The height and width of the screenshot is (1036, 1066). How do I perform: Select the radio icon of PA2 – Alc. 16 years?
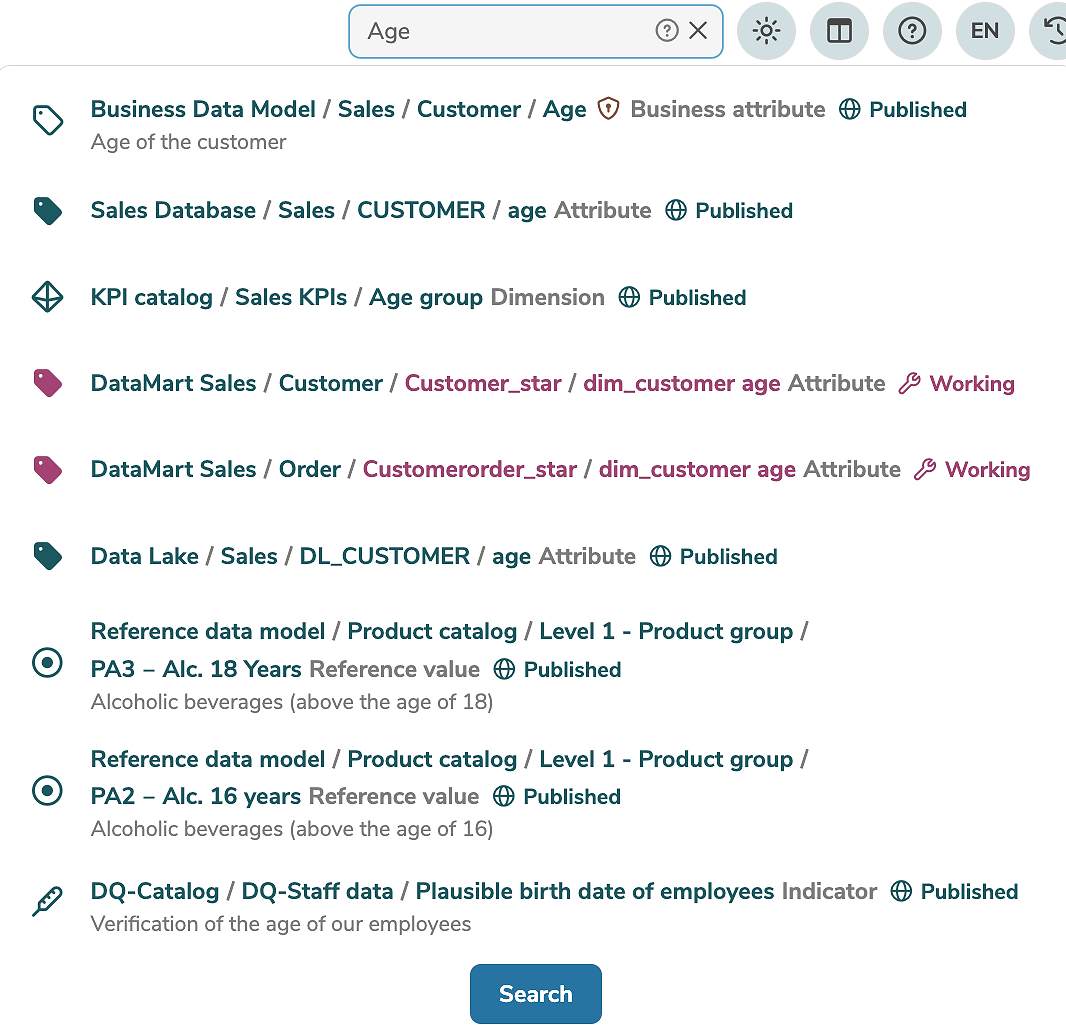pyautogui.click(x=47, y=789)
